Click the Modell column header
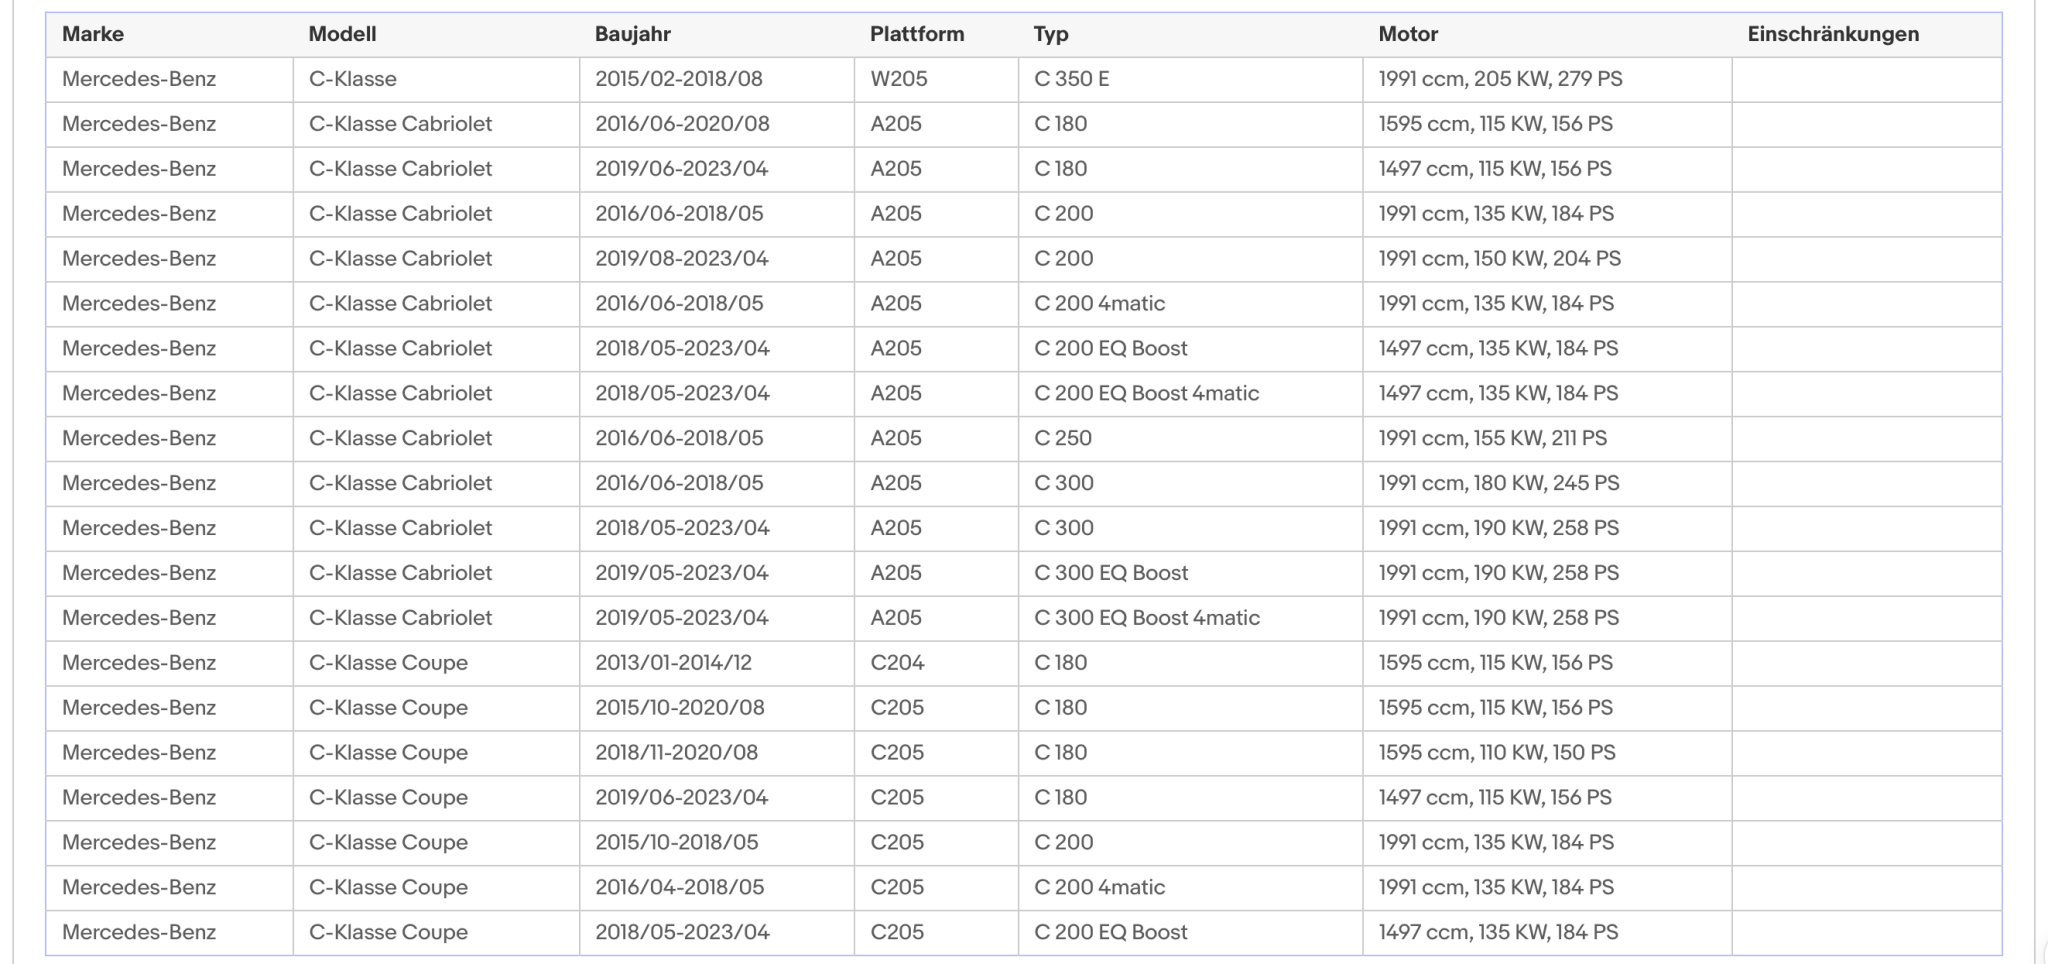The height and width of the screenshot is (964, 2048). click(x=436, y=34)
